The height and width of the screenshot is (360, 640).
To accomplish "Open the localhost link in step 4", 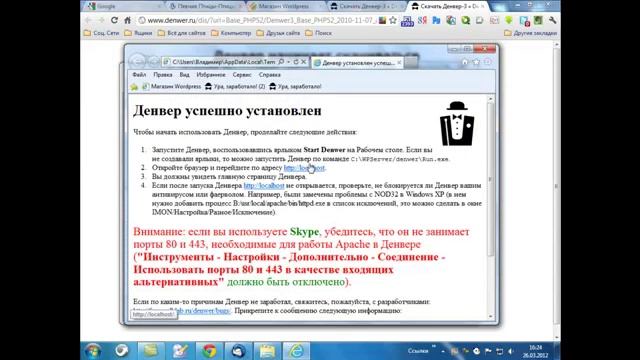I will click(264, 186).
